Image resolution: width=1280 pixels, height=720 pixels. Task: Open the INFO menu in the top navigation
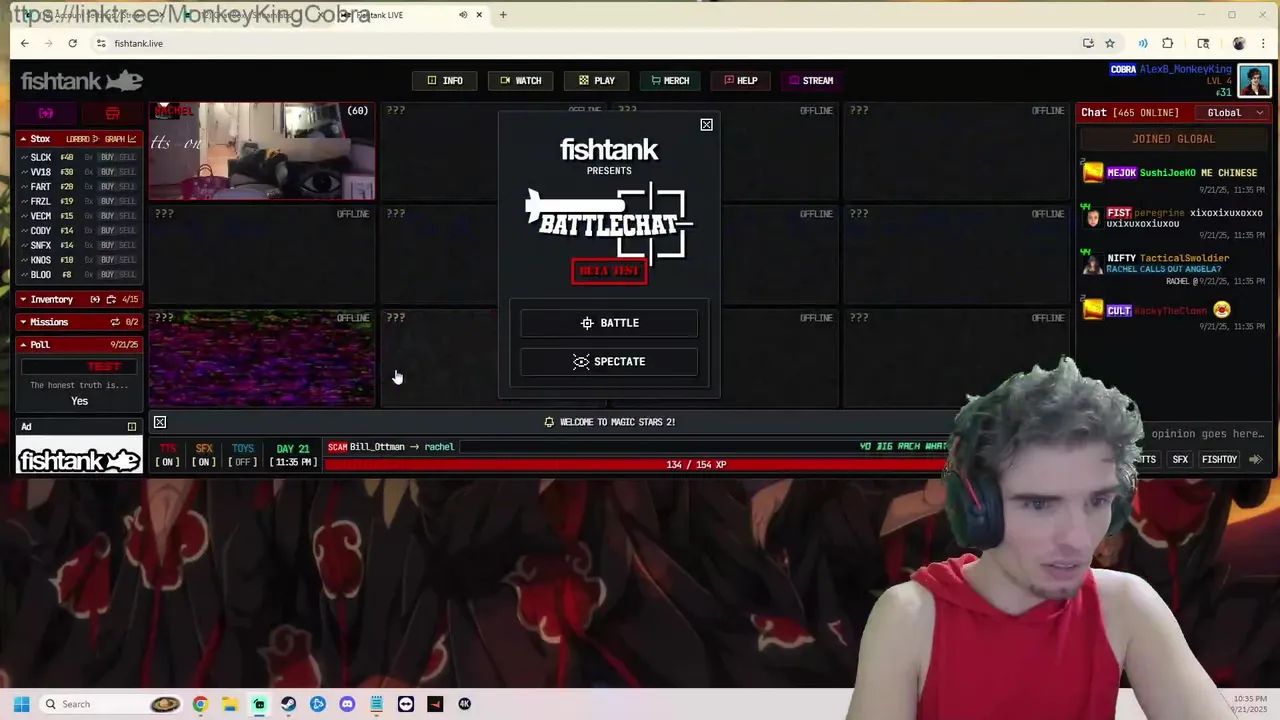[445, 81]
